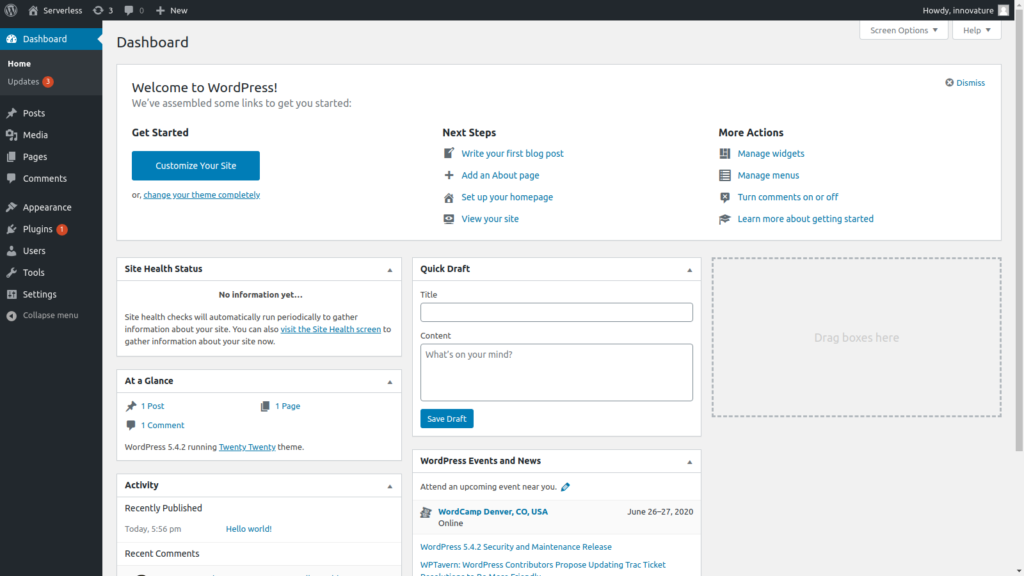Open Turn comments on or off link

[x=788, y=197]
